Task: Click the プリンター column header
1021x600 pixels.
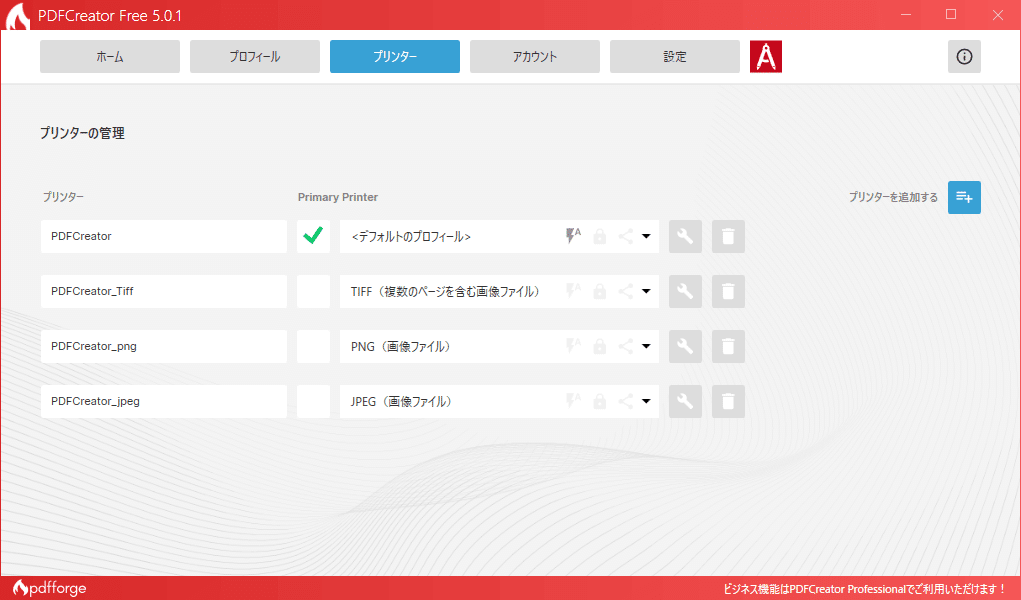Action: pyautogui.click(x=63, y=197)
